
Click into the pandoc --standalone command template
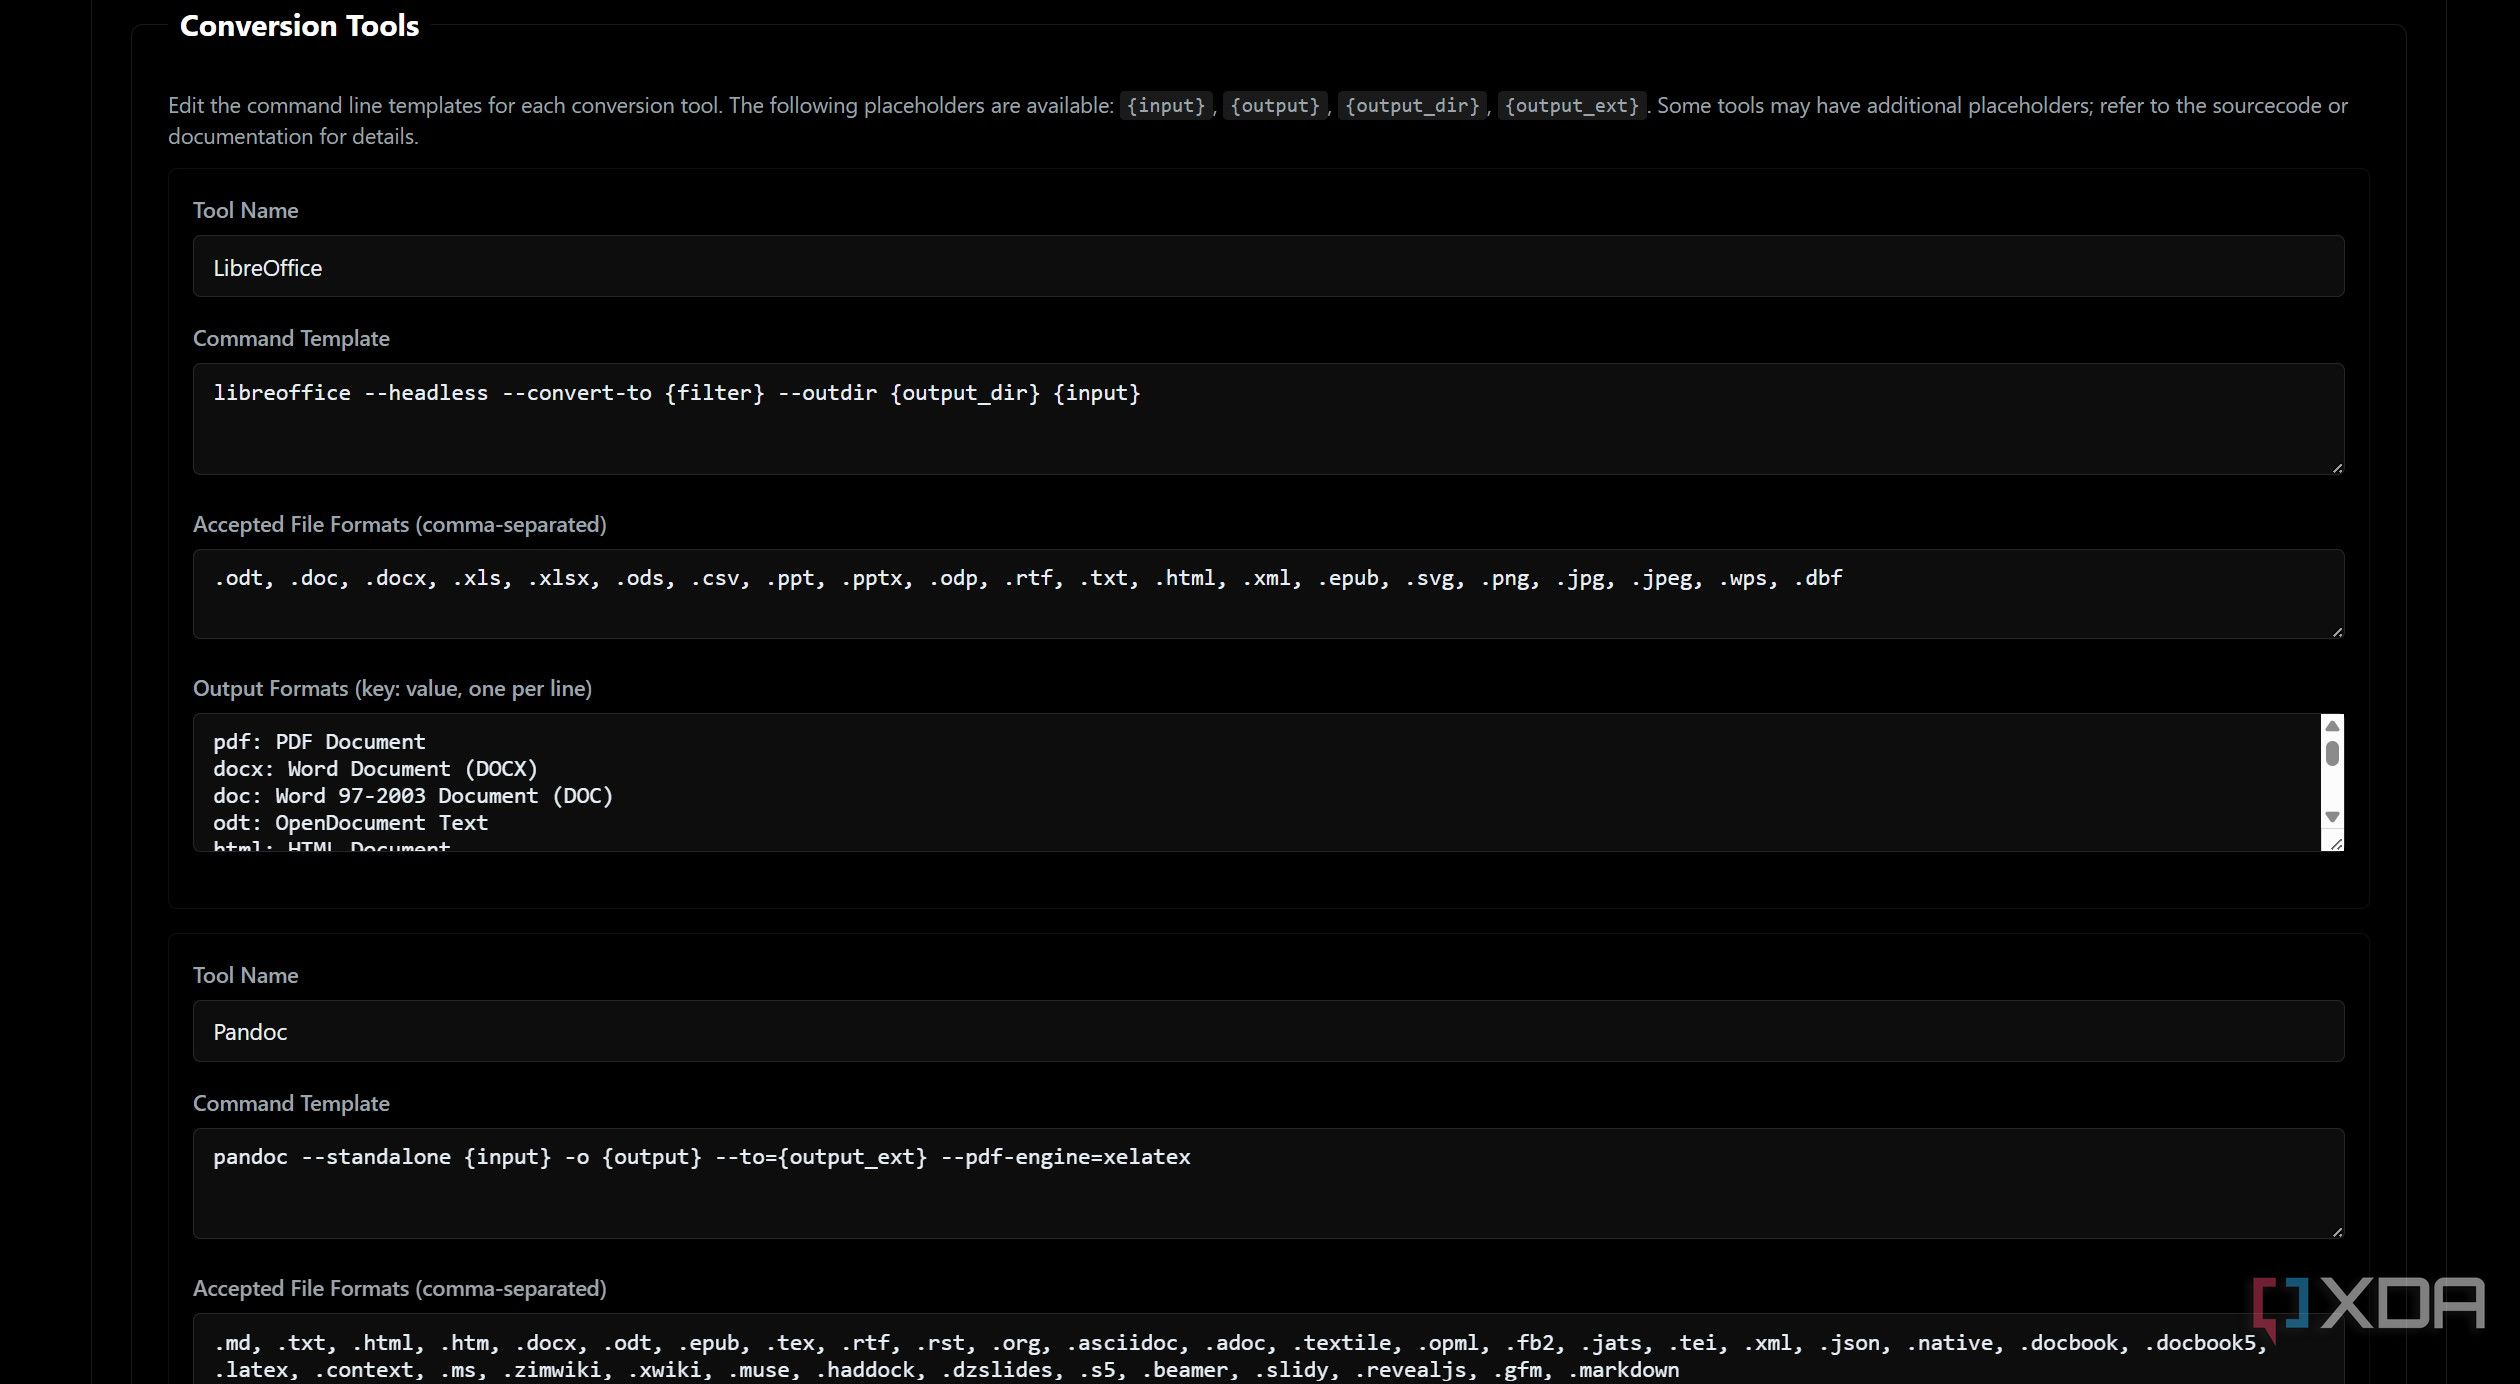[701, 1157]
